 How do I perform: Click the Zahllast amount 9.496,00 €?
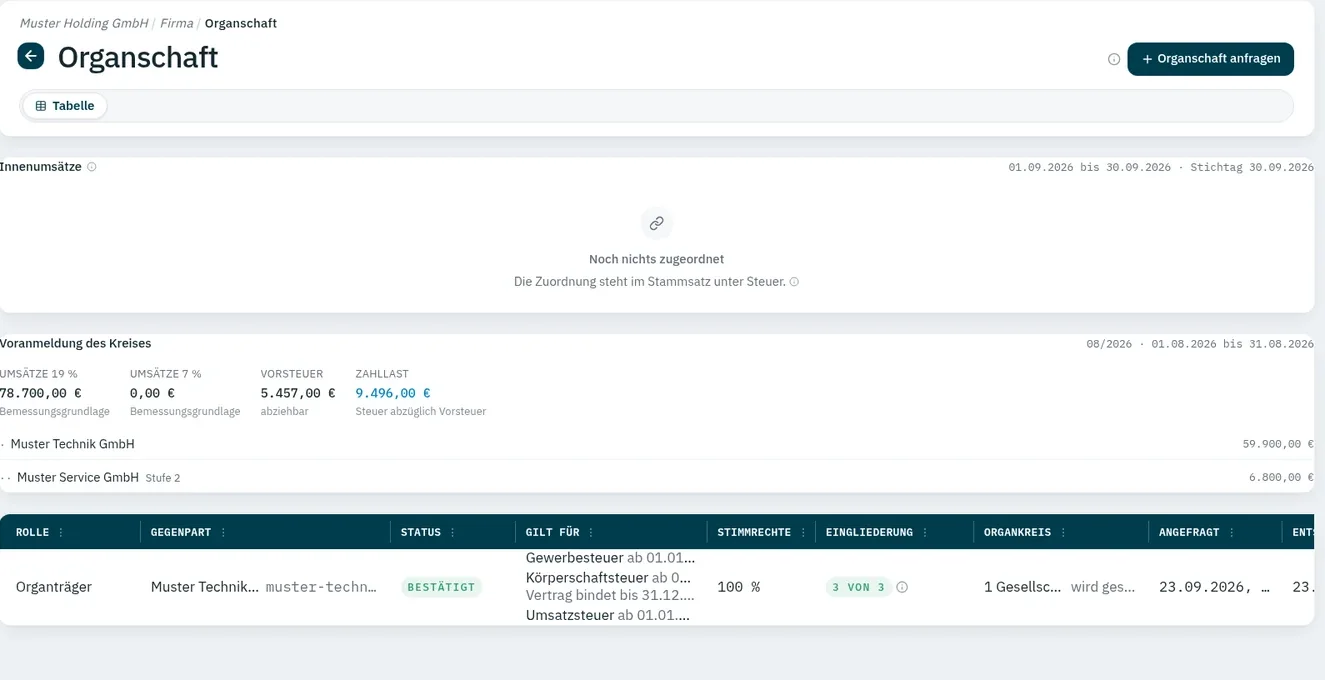coord(393,393)
